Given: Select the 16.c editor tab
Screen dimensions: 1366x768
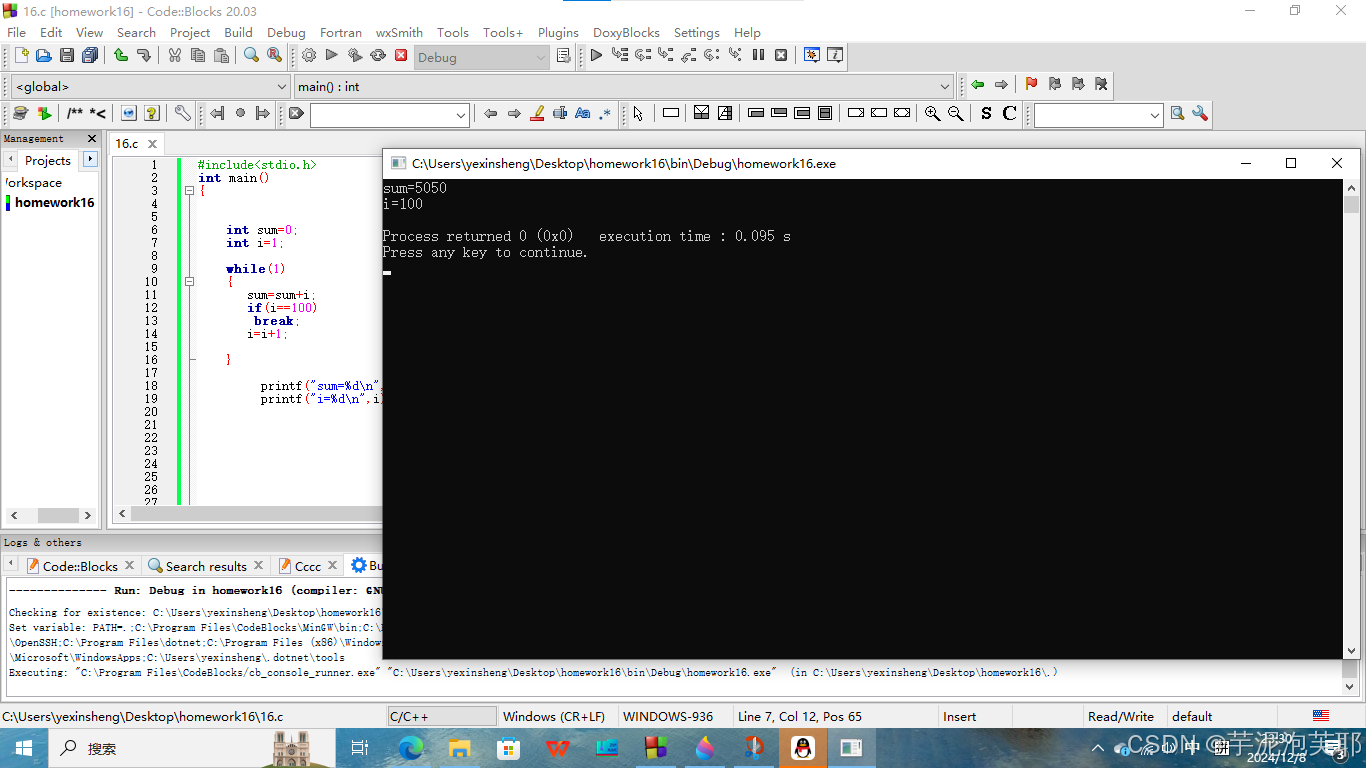Looking at the screenshot, I should pyautogui.click(x=127, y=143).
